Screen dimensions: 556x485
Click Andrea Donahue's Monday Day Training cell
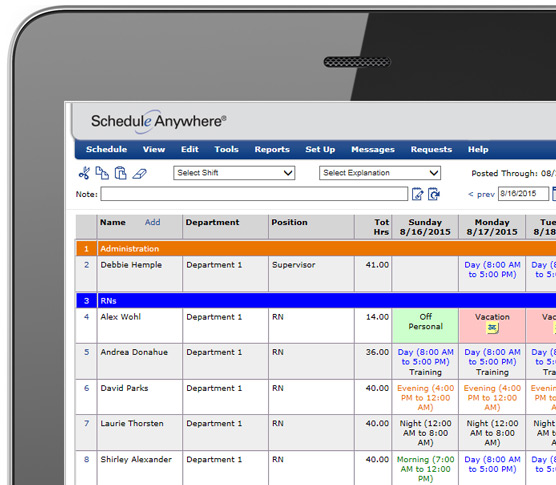click(x=492, y=362)
